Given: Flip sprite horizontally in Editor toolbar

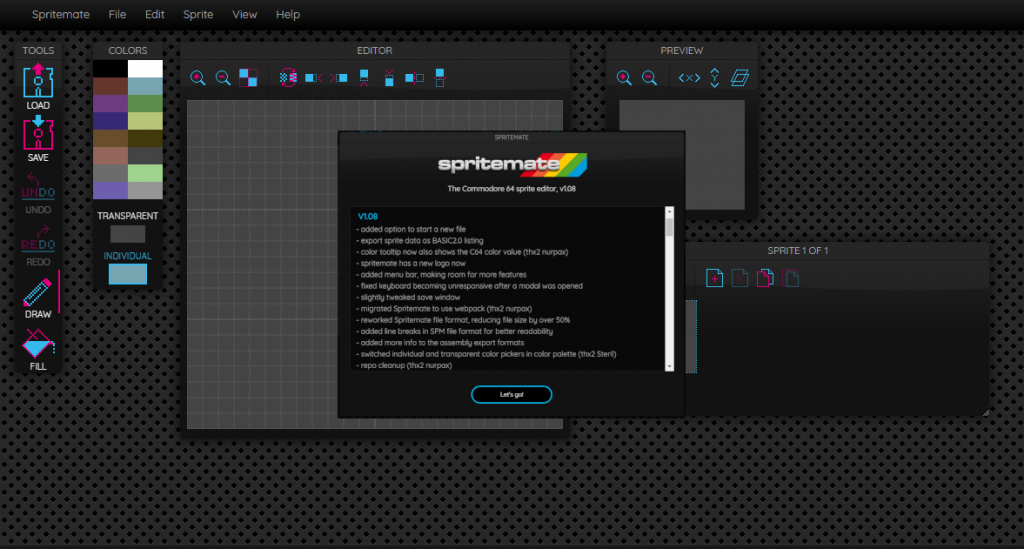Looking at the screenshot, I should [x=414, y=78].
